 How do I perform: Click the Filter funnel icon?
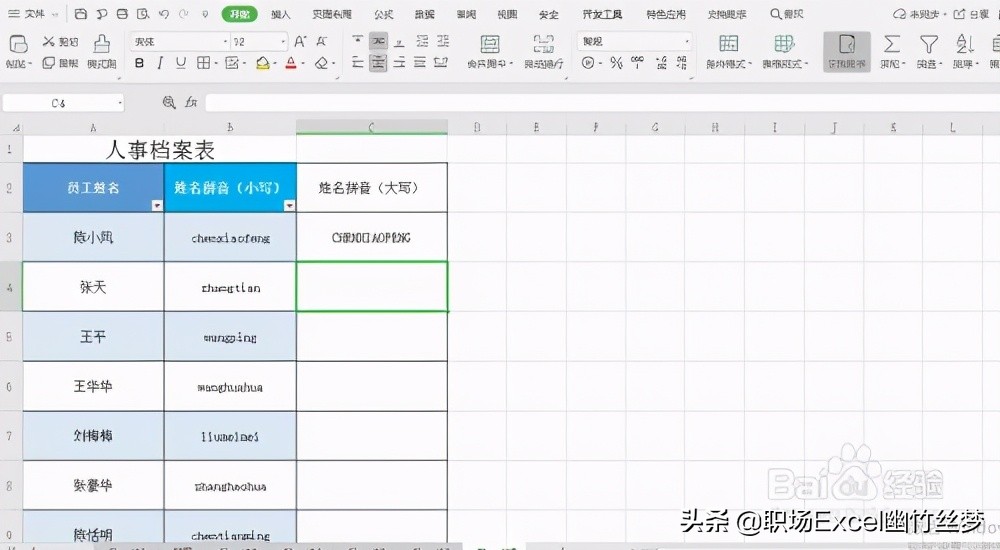click(929, 44)
